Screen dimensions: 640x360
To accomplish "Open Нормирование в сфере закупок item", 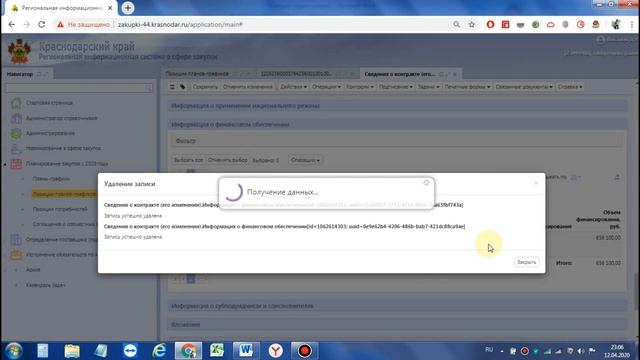I will coord(63,148).
